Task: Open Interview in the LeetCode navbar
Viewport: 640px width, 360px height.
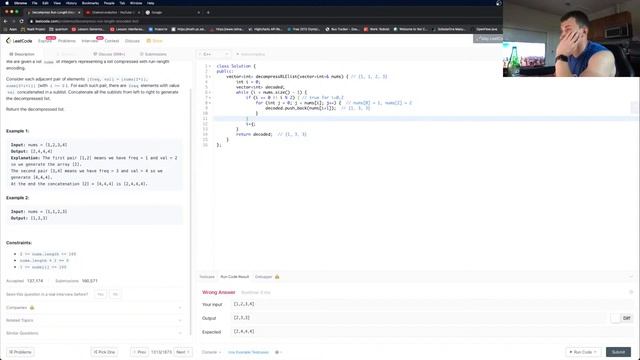Action: click(89, 41)
